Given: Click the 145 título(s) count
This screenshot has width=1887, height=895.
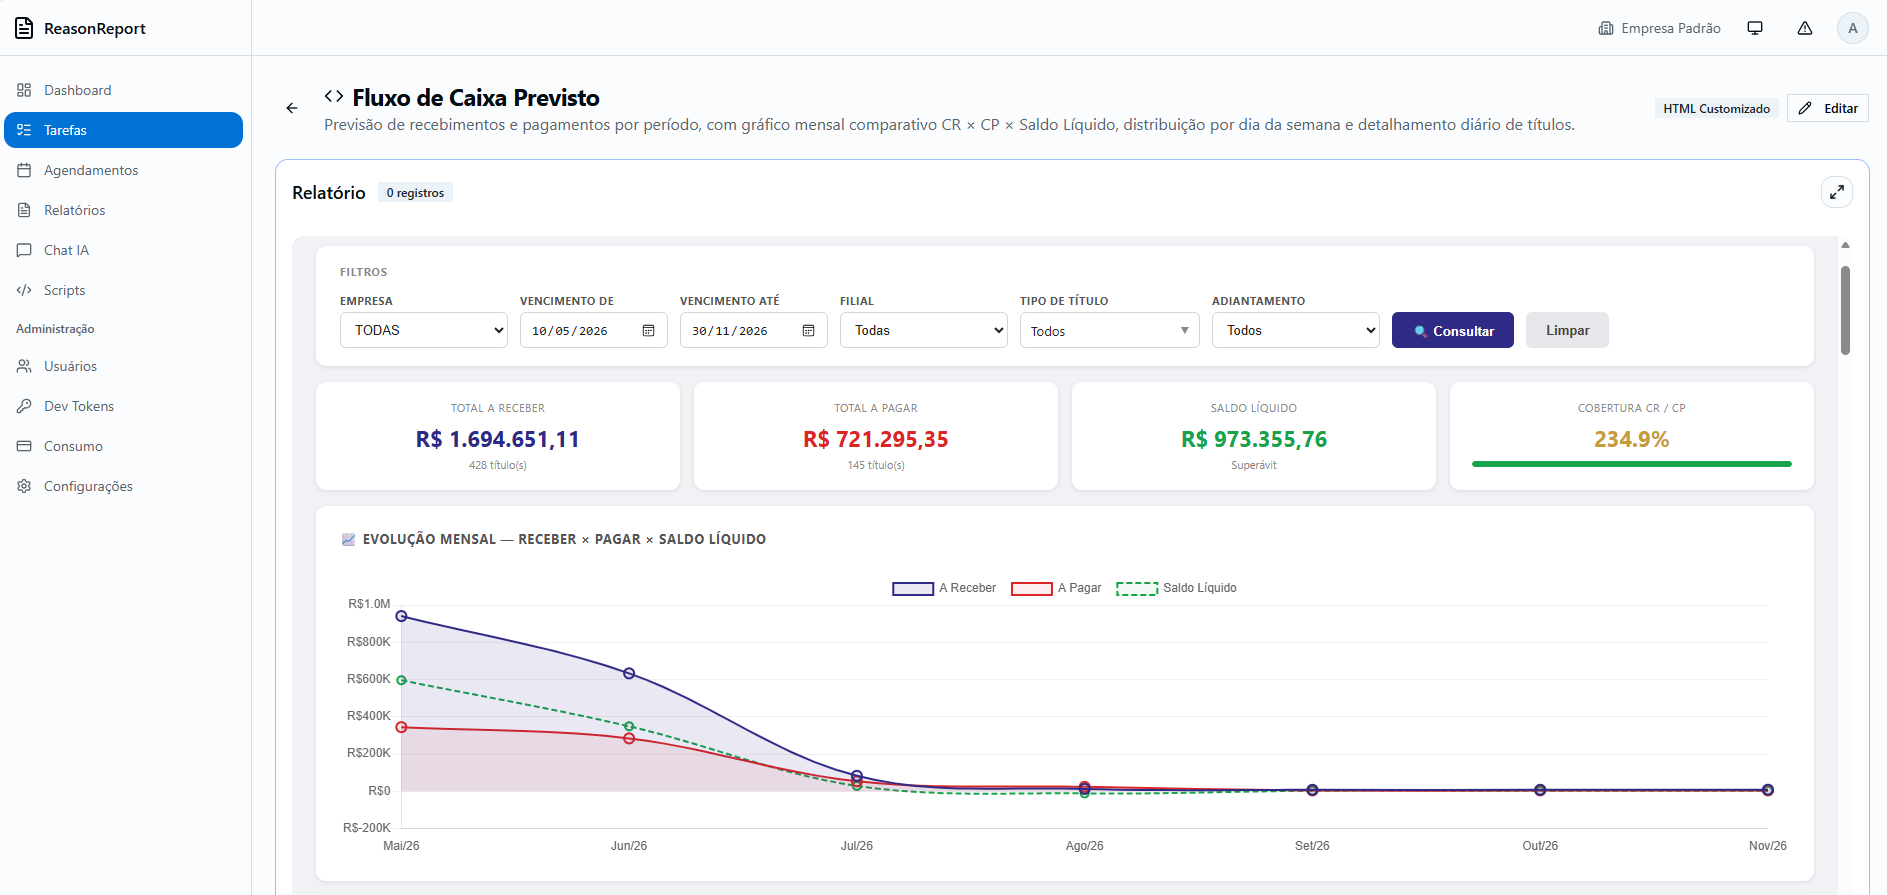Looking at the screenshot, I should point(876,465).
